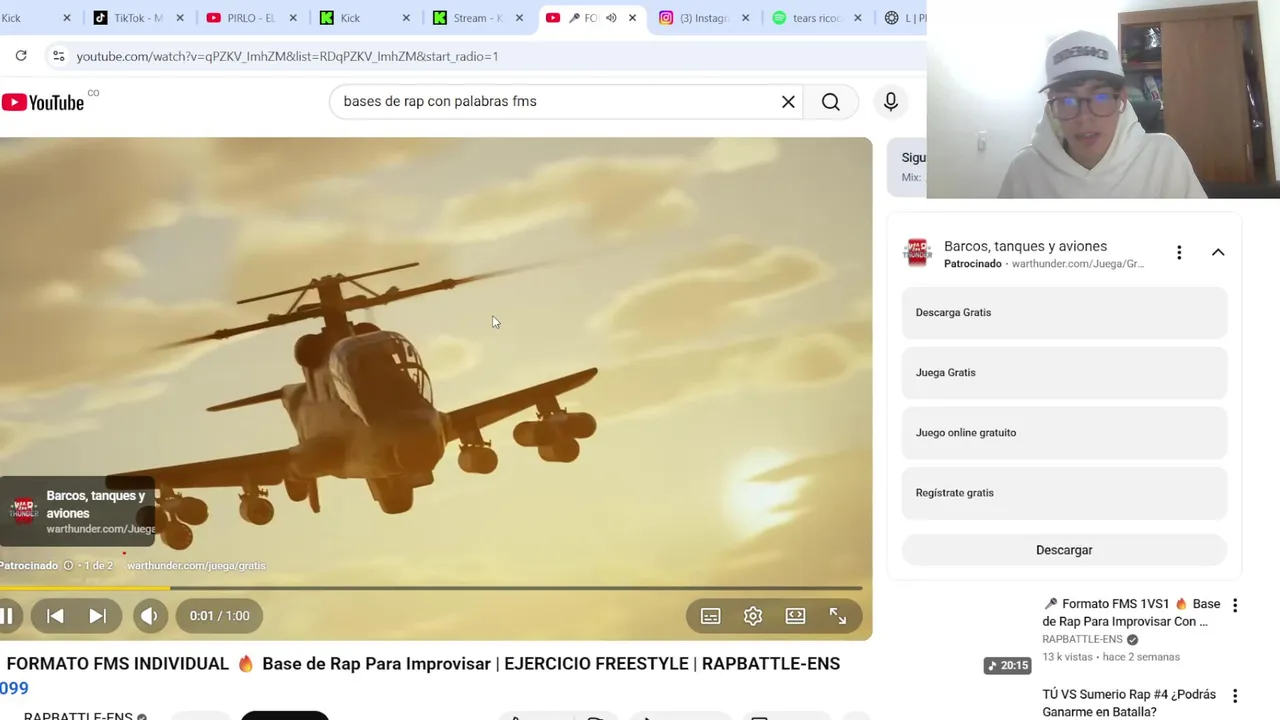Reload the page with the refresh icon

pyautogui.click(x=21, y=56)
